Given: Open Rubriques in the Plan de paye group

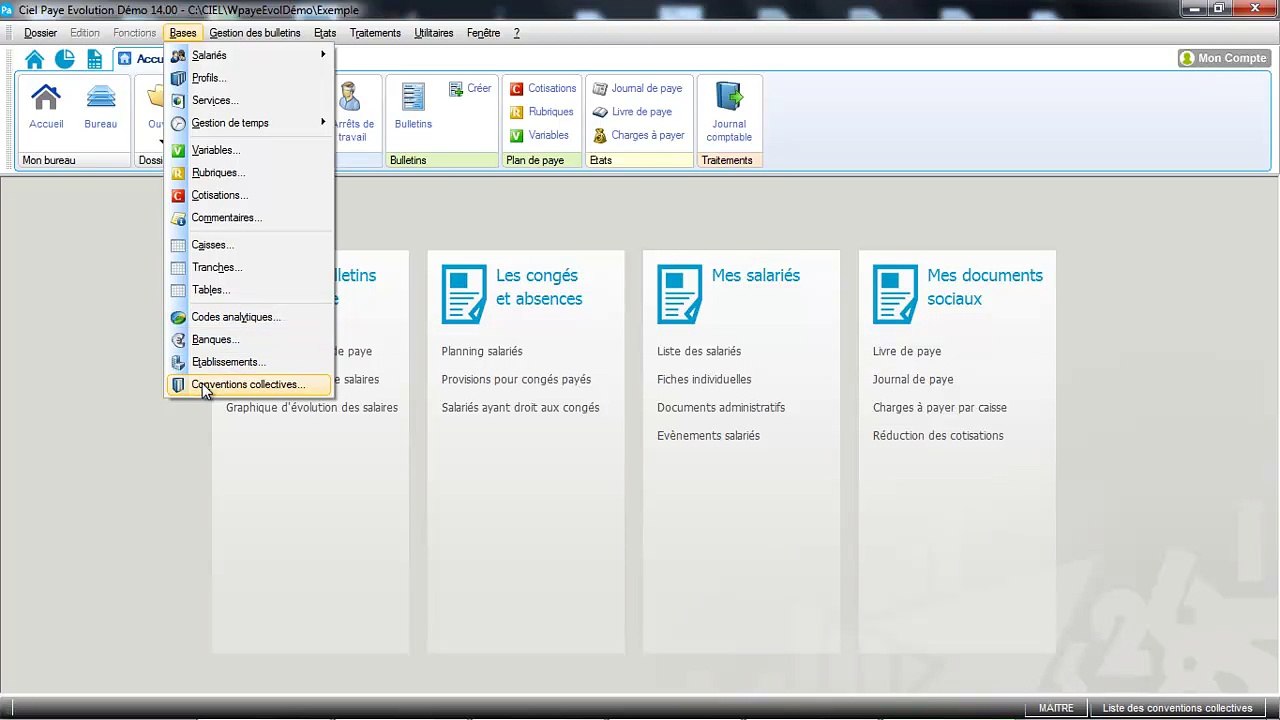Looking at the screenshot, I should pyautogui.click(x=541, y=112).
